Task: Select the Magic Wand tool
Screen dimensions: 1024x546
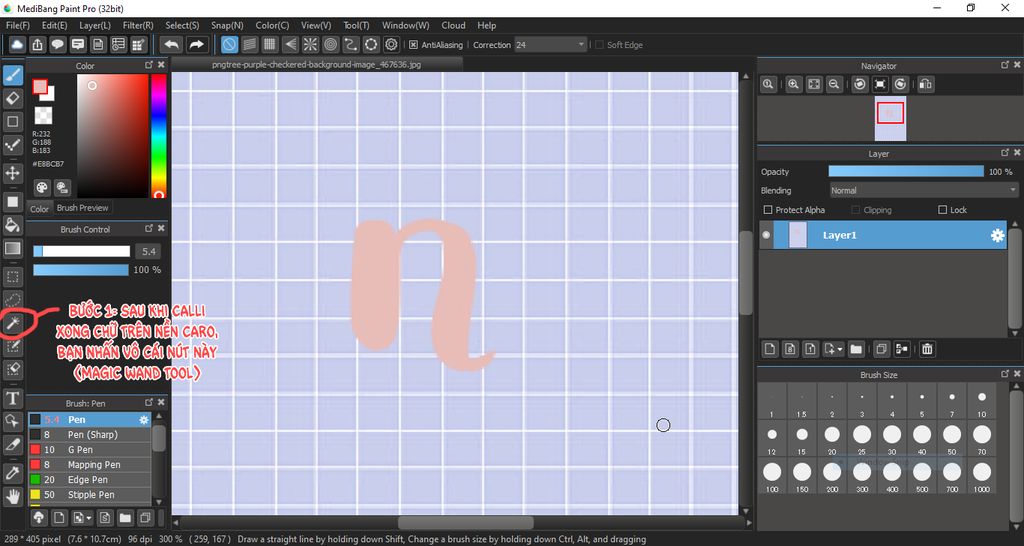Action: pyautogui.click(x=12, y=323)
